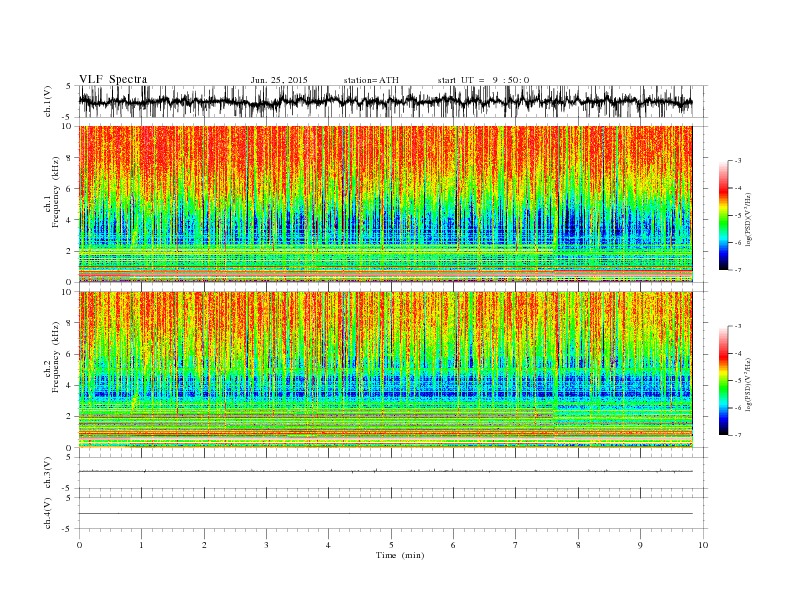
Task: Click the "10" kHz tick on ch.2 spectrogram
Action: pos(68,292)
